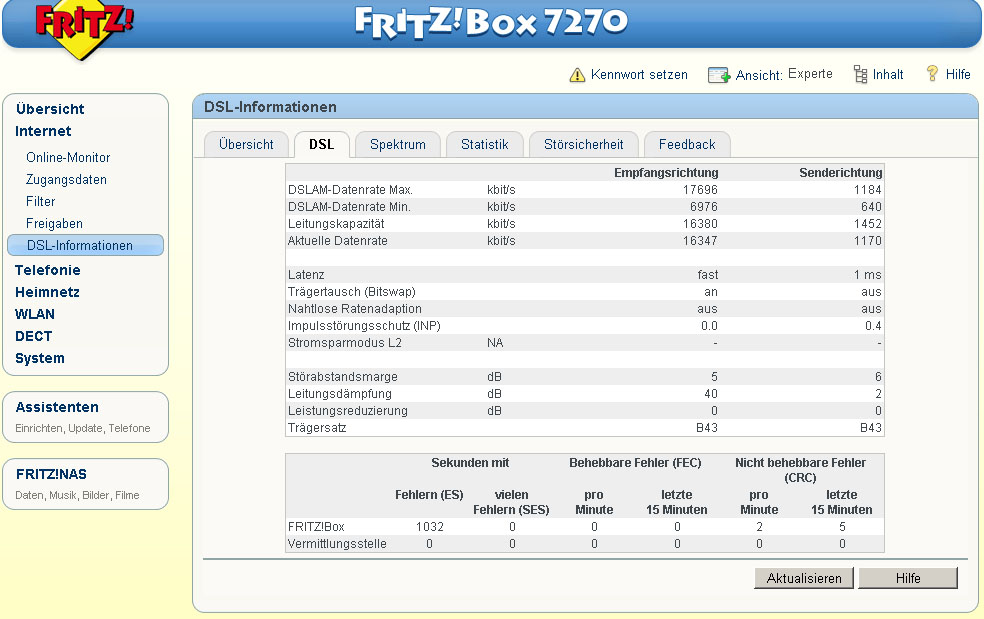Image resolution: width=984 pixels, height=619 pixels.
Task: Open Filter submenu item
Action: (41, 202)
